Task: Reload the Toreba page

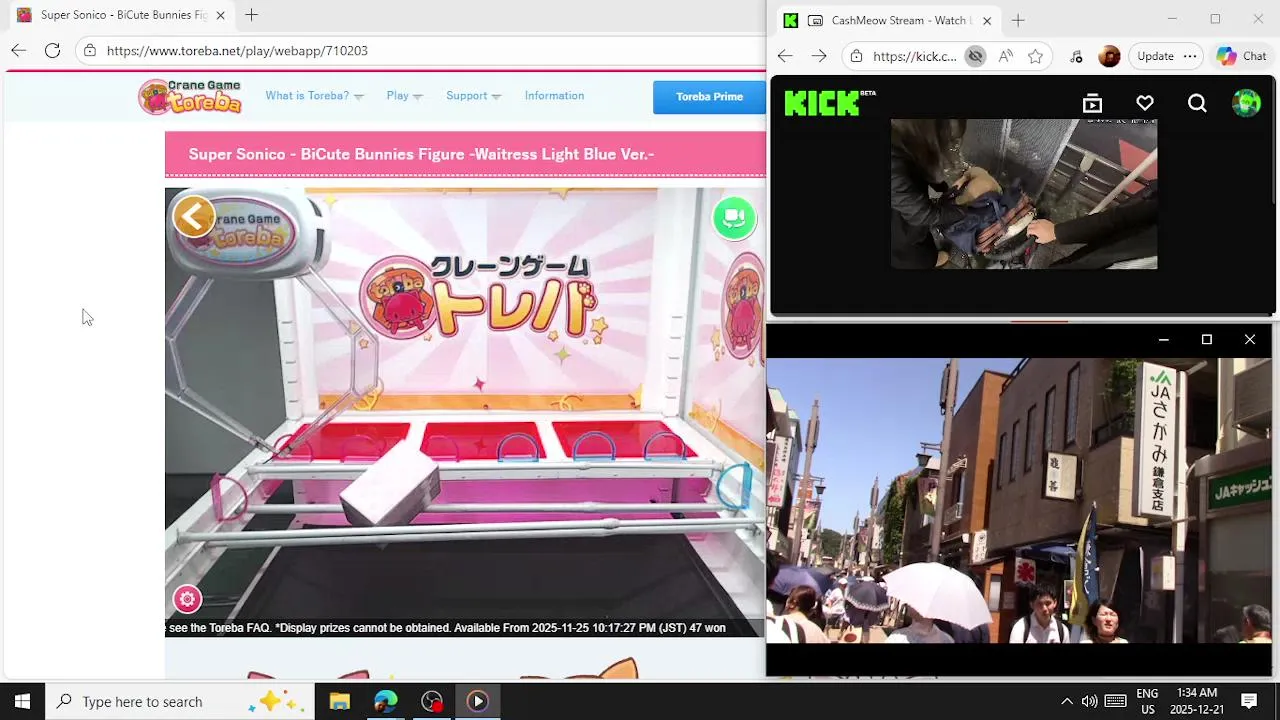Action: tap(52, 50)
